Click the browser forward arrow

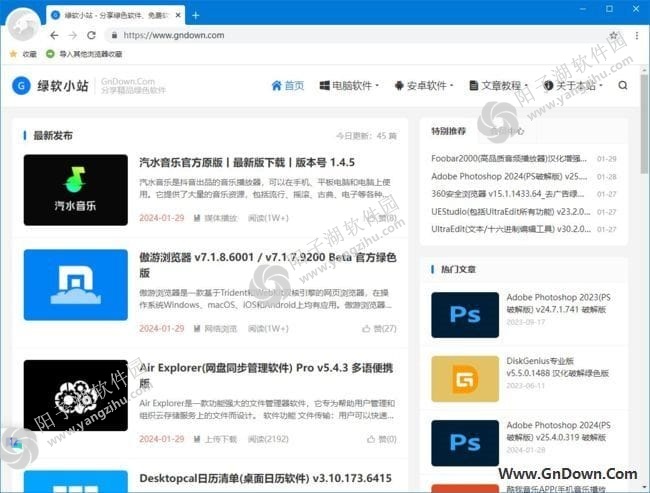pyautogui.click(x=73, y=35)
